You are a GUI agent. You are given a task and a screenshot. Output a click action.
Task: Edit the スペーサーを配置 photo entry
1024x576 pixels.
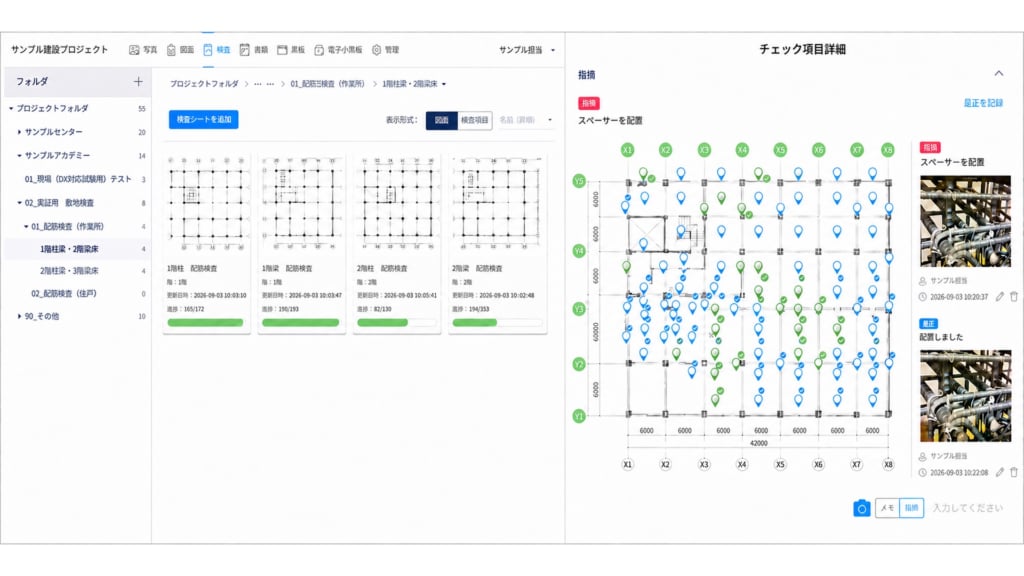(999, 296)
